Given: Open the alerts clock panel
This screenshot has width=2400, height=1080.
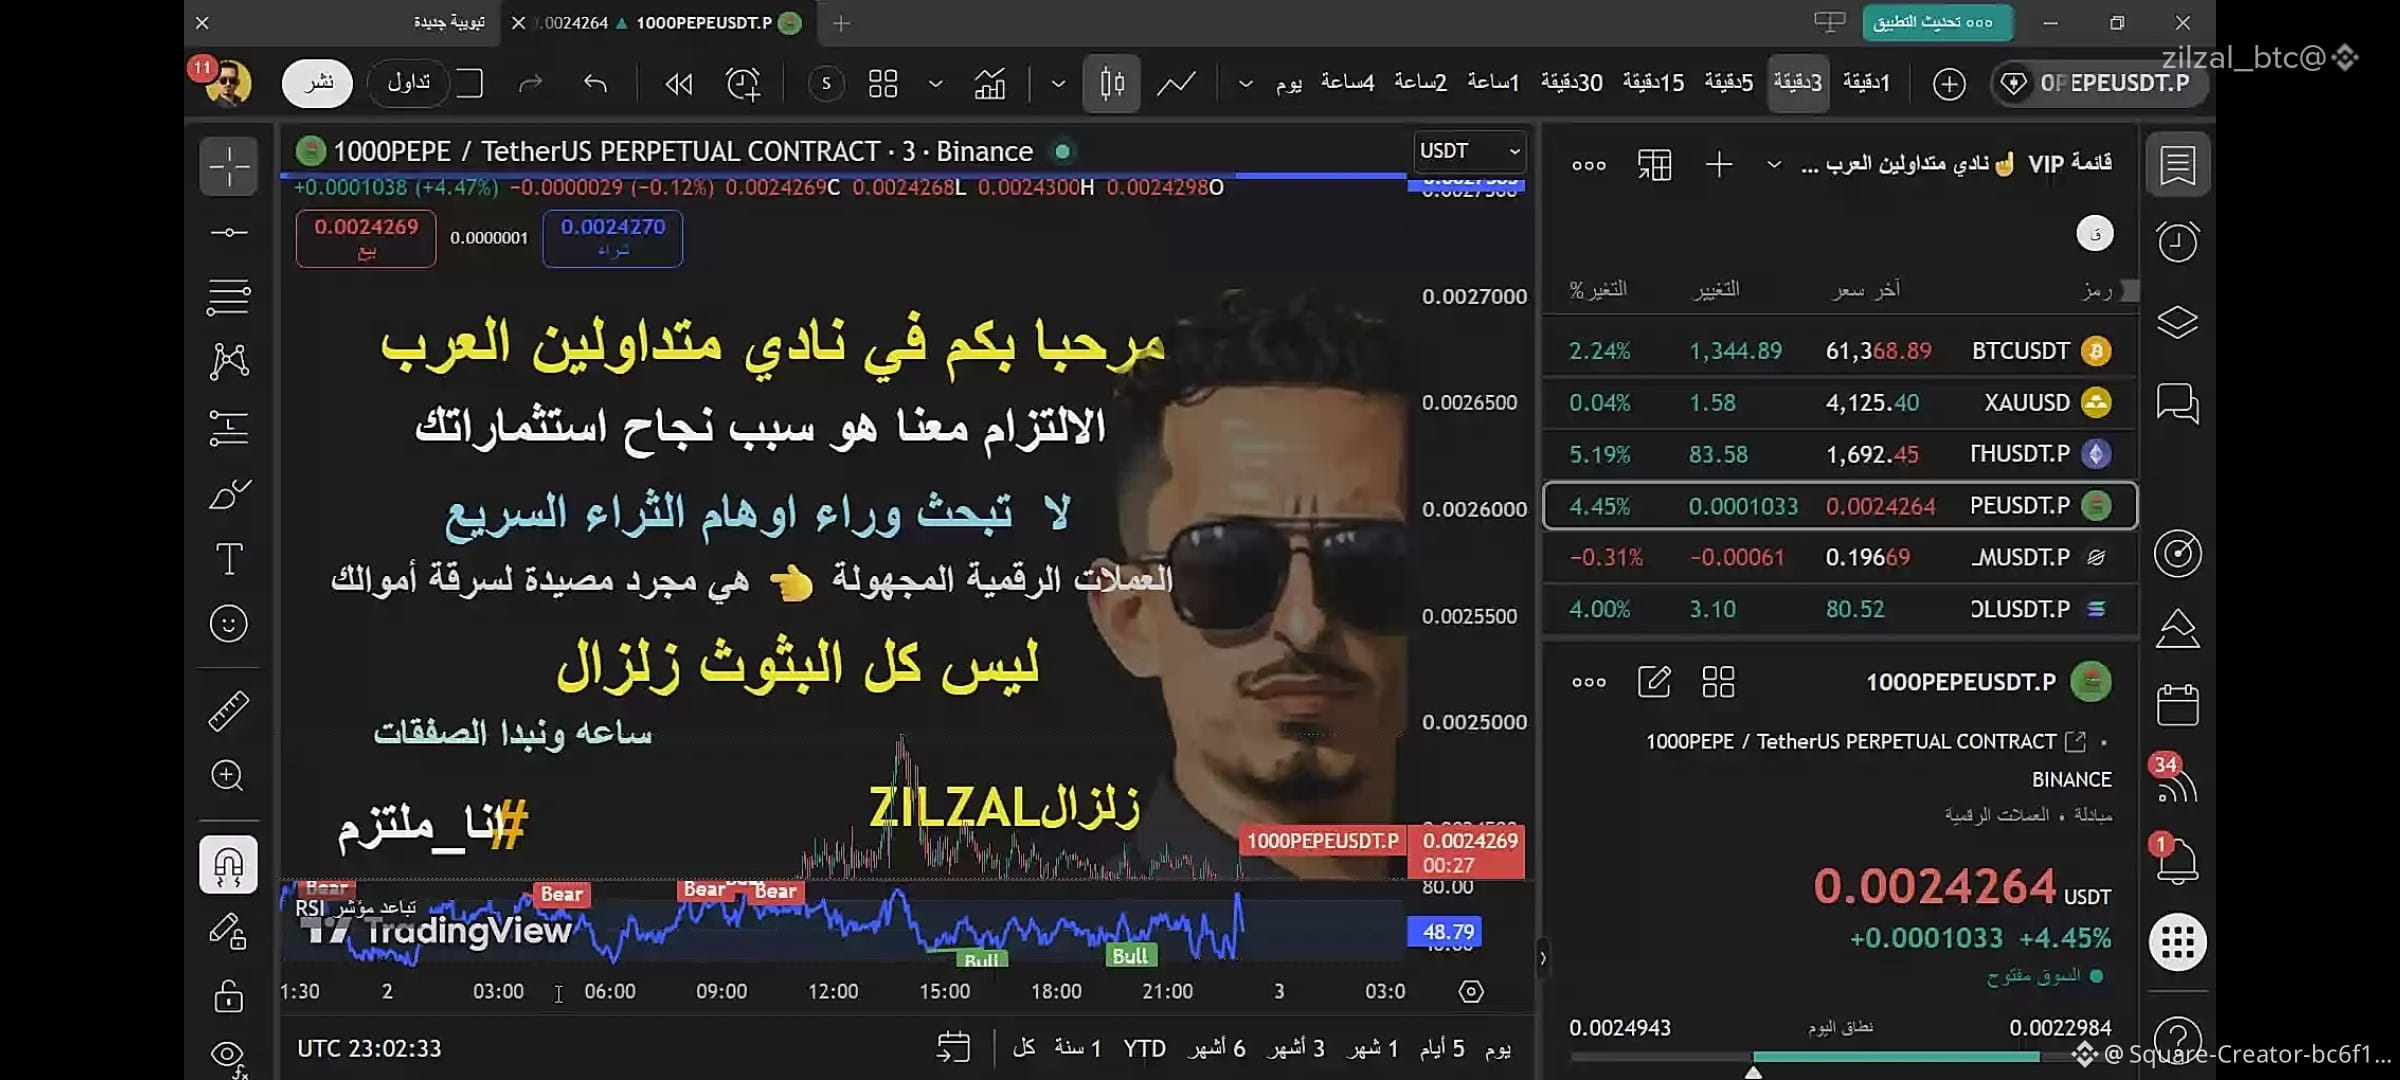Looking at the screenshot, I should (x=2177, y=241).
